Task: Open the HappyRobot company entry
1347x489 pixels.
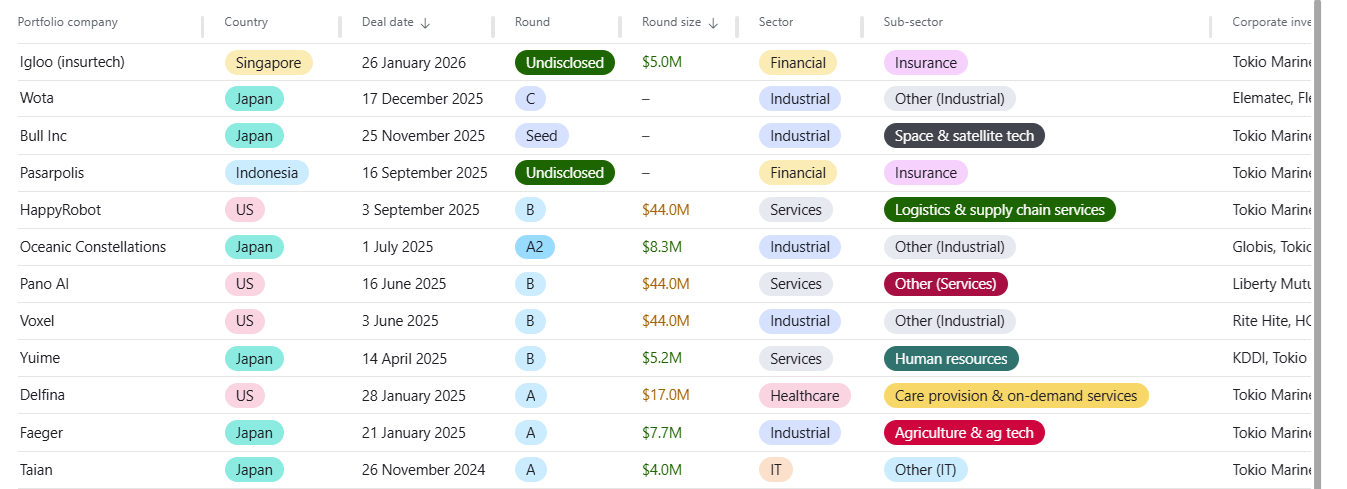Action: coord(60,210)
